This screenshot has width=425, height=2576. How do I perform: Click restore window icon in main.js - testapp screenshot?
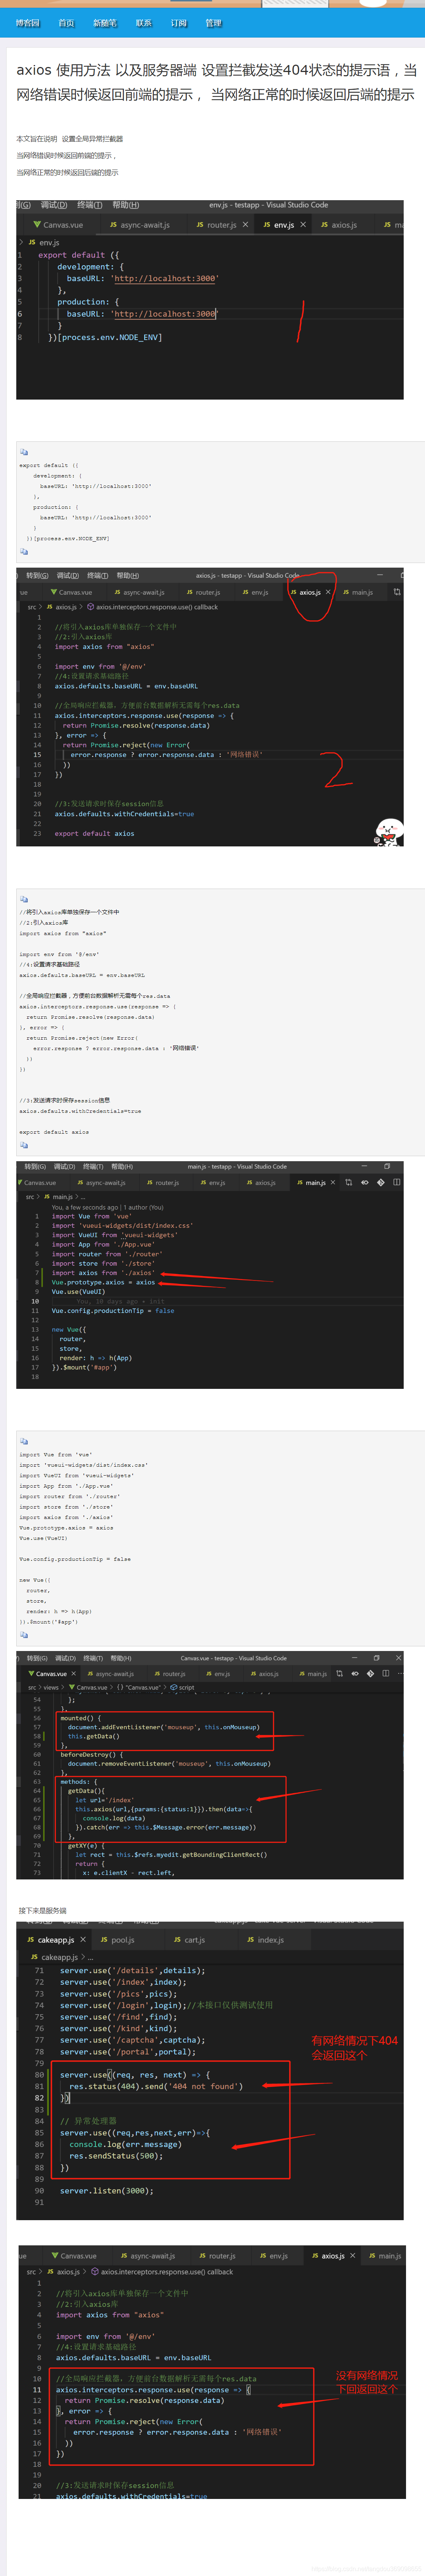(387, 1166)
